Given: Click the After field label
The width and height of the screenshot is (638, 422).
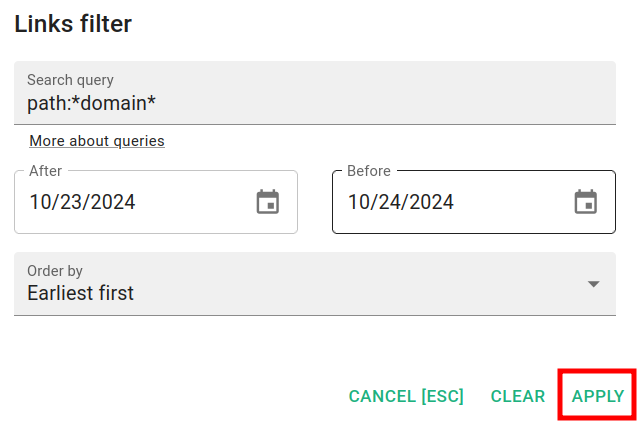Looking at the screenshot, I should [45, 171].
